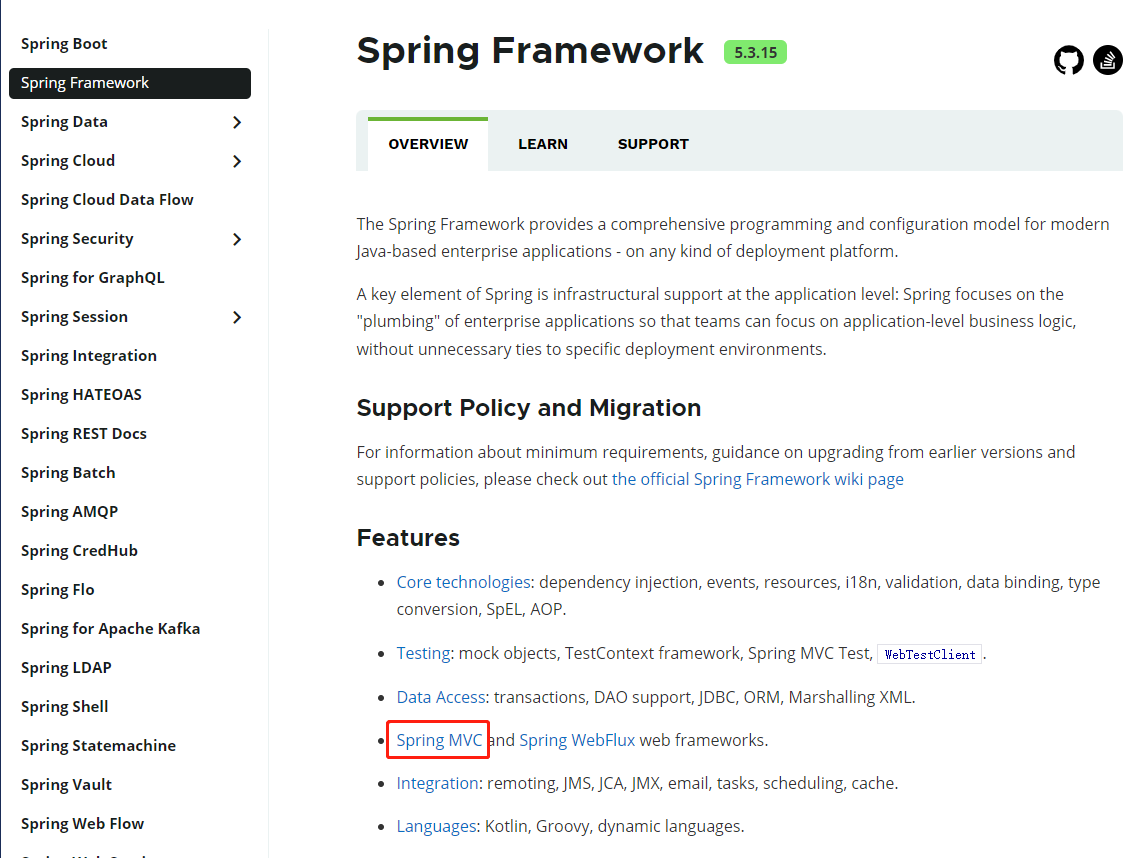Open Spring Integration in sidebar
Screen dimensions: 1141x858
point(89,356)
